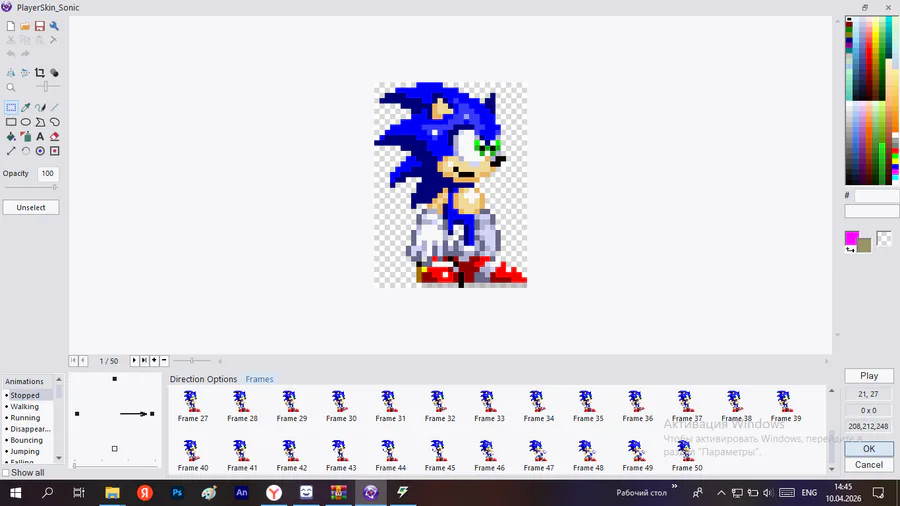Open File Explorer from the taskbar

112,492
